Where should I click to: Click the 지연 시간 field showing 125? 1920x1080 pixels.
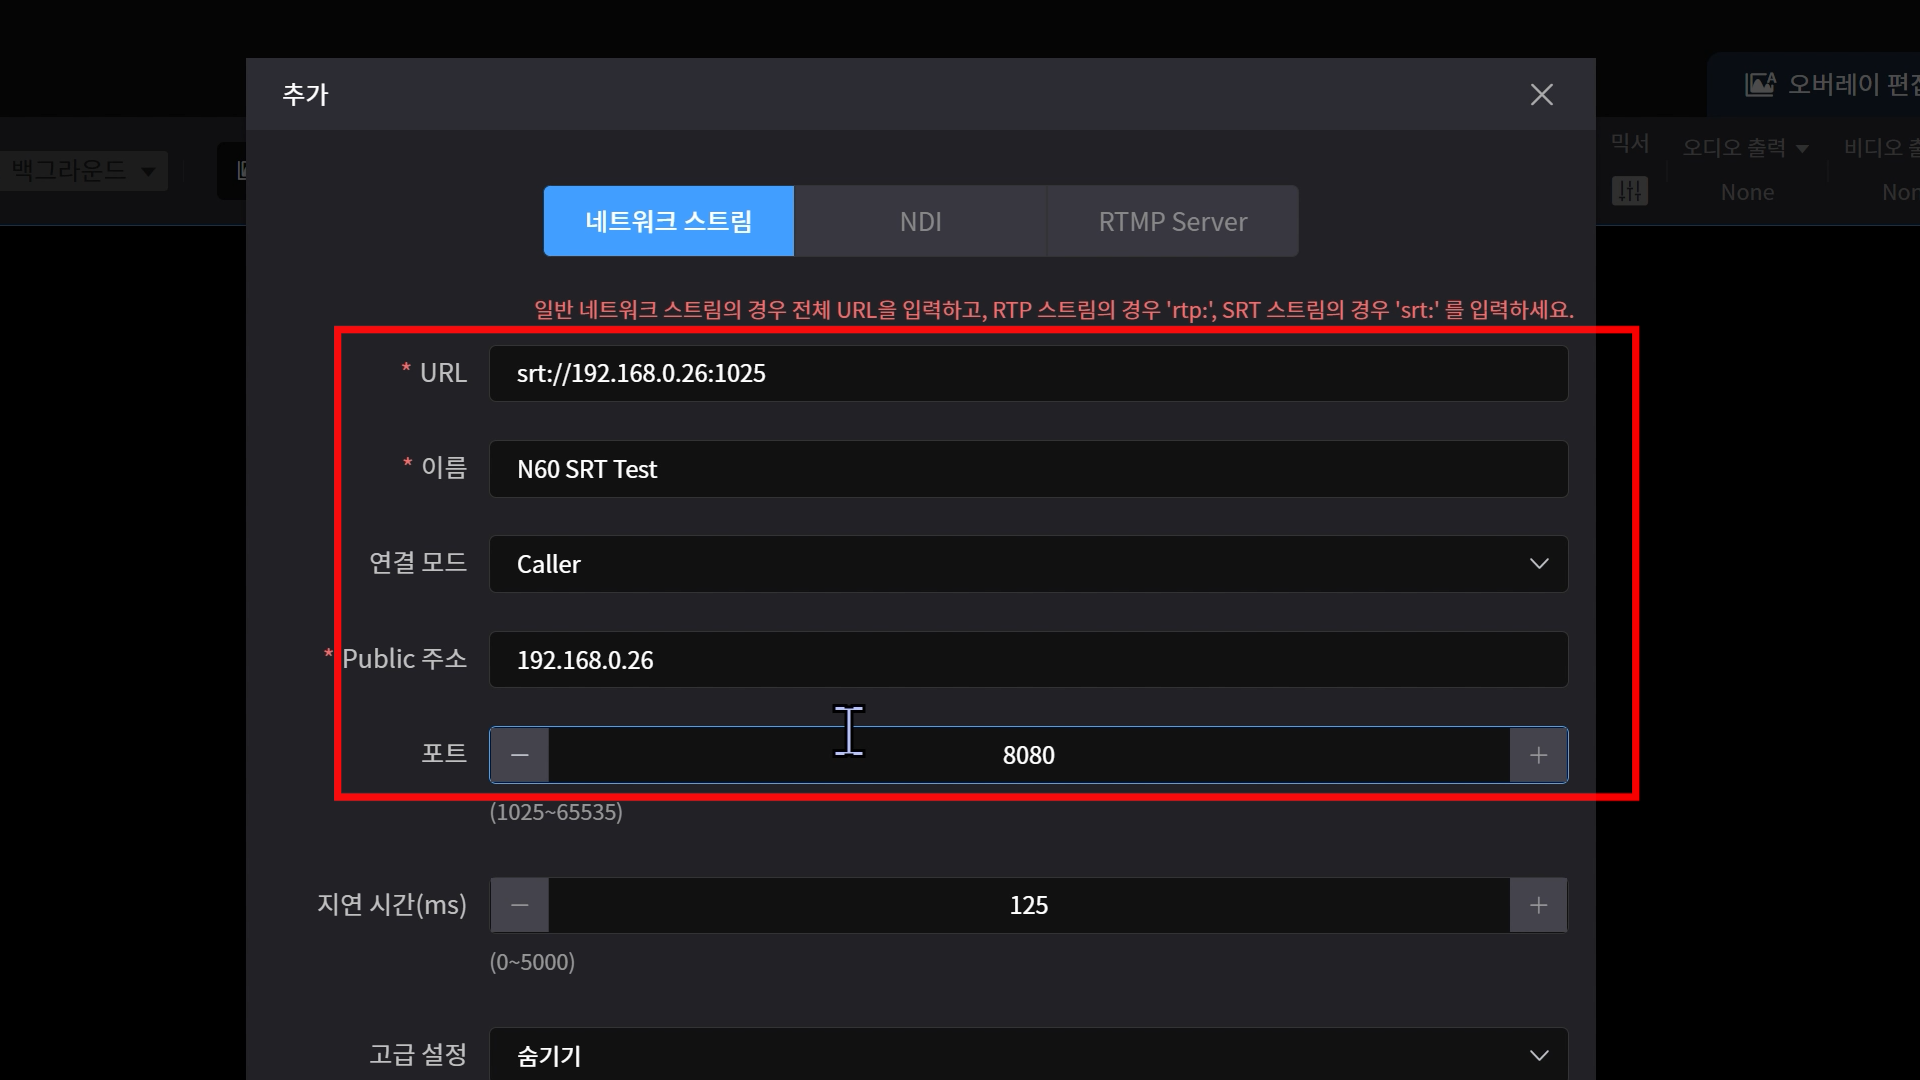tap(1028, 905)
